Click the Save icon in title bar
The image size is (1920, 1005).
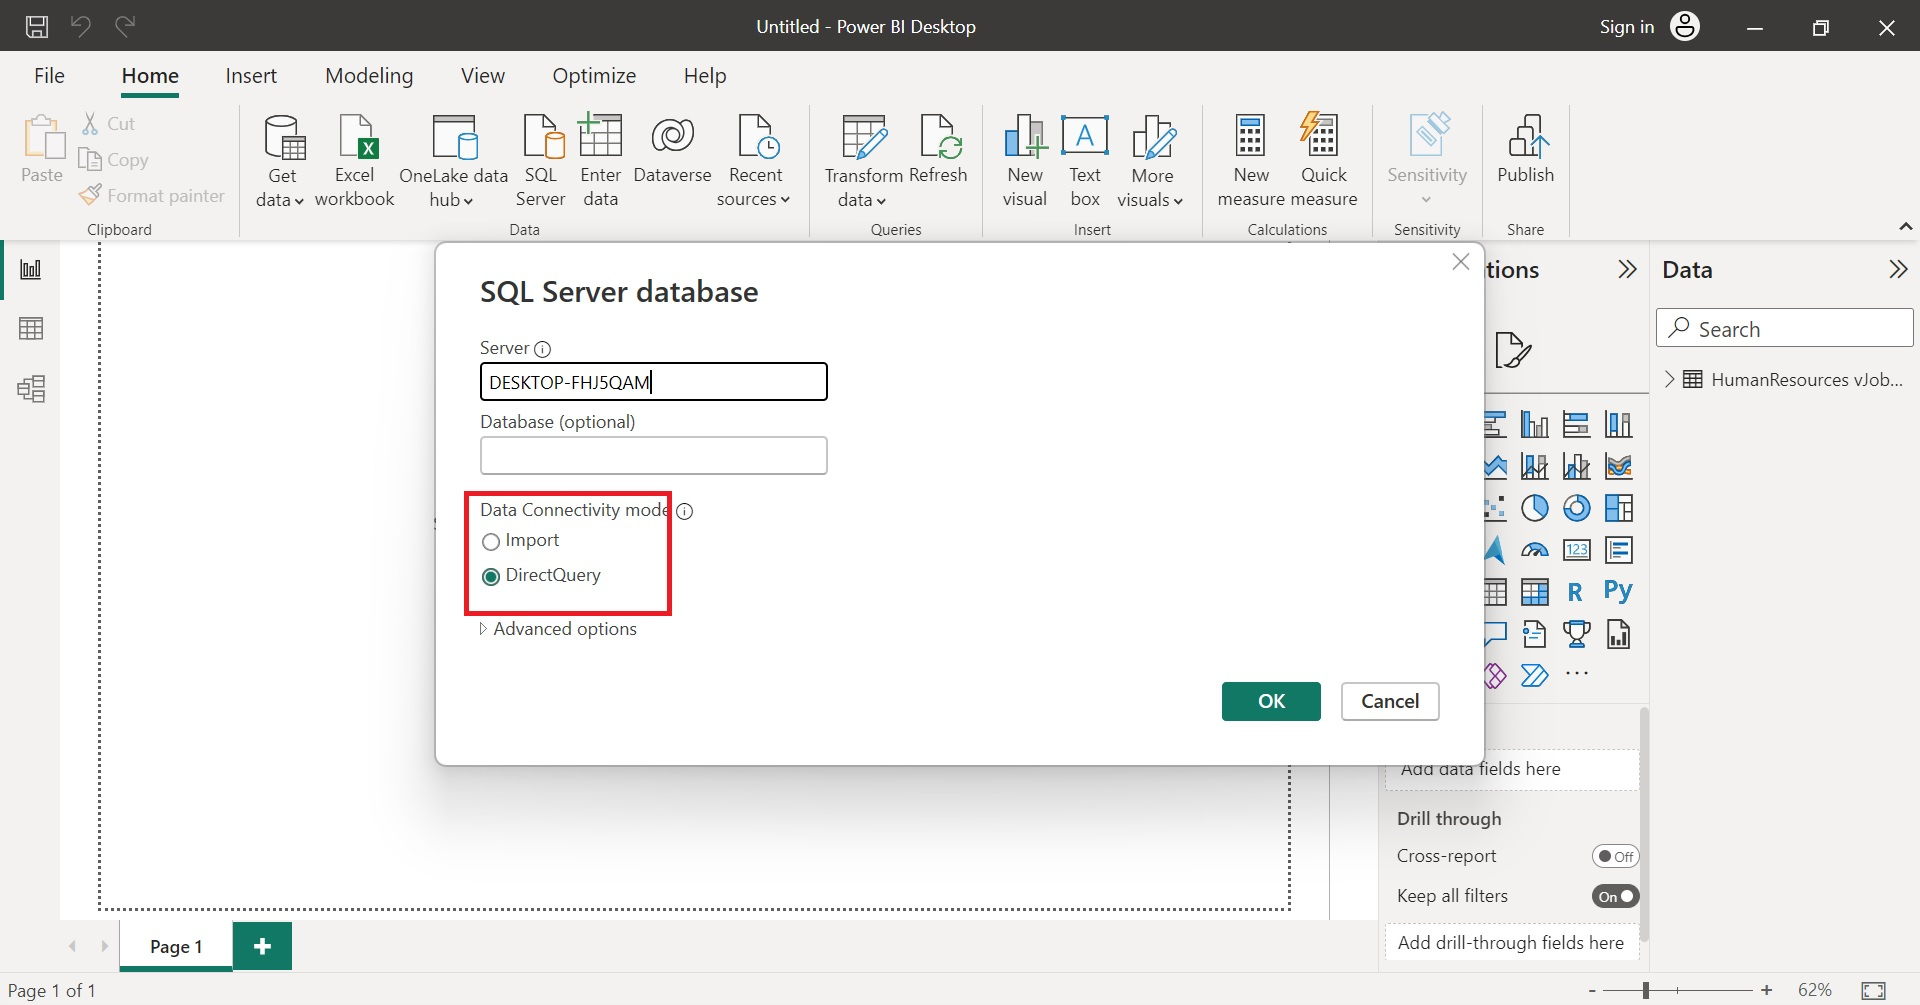(x=37, y=27)
